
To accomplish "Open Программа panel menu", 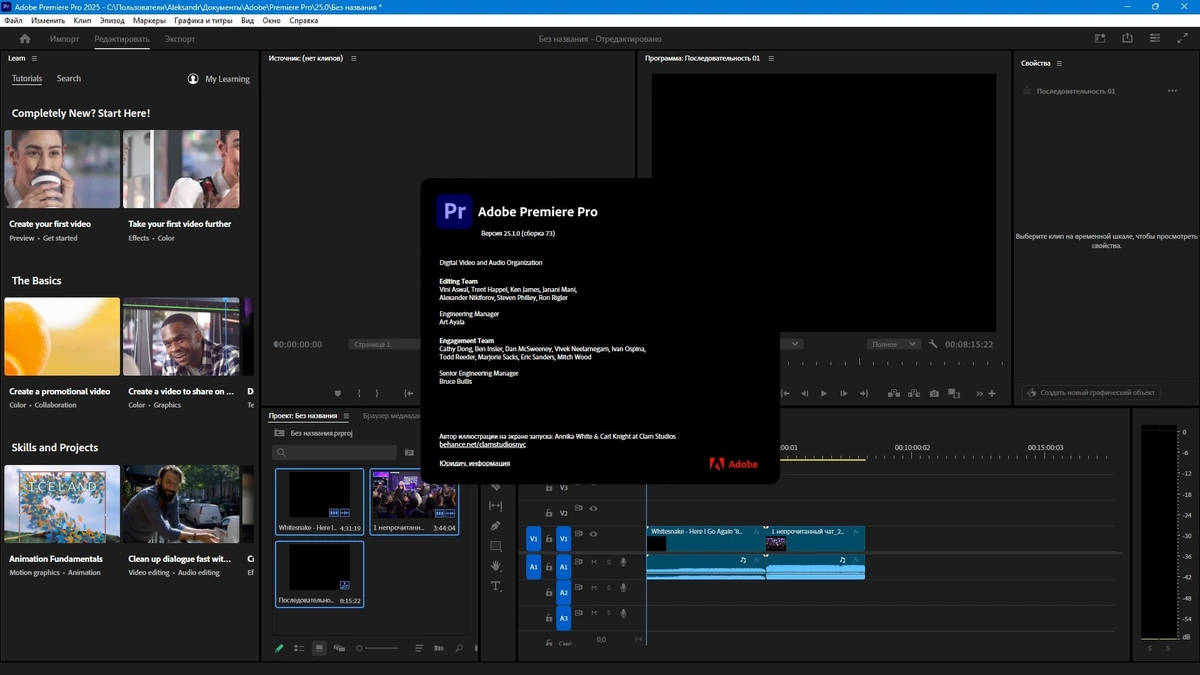I will pyautogui.click(x=771, y=59).
